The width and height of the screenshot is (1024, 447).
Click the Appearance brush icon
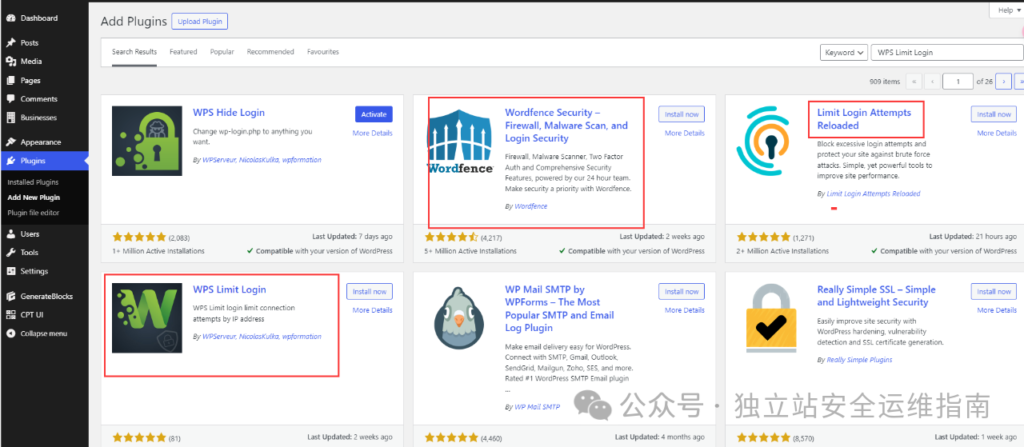10,142
